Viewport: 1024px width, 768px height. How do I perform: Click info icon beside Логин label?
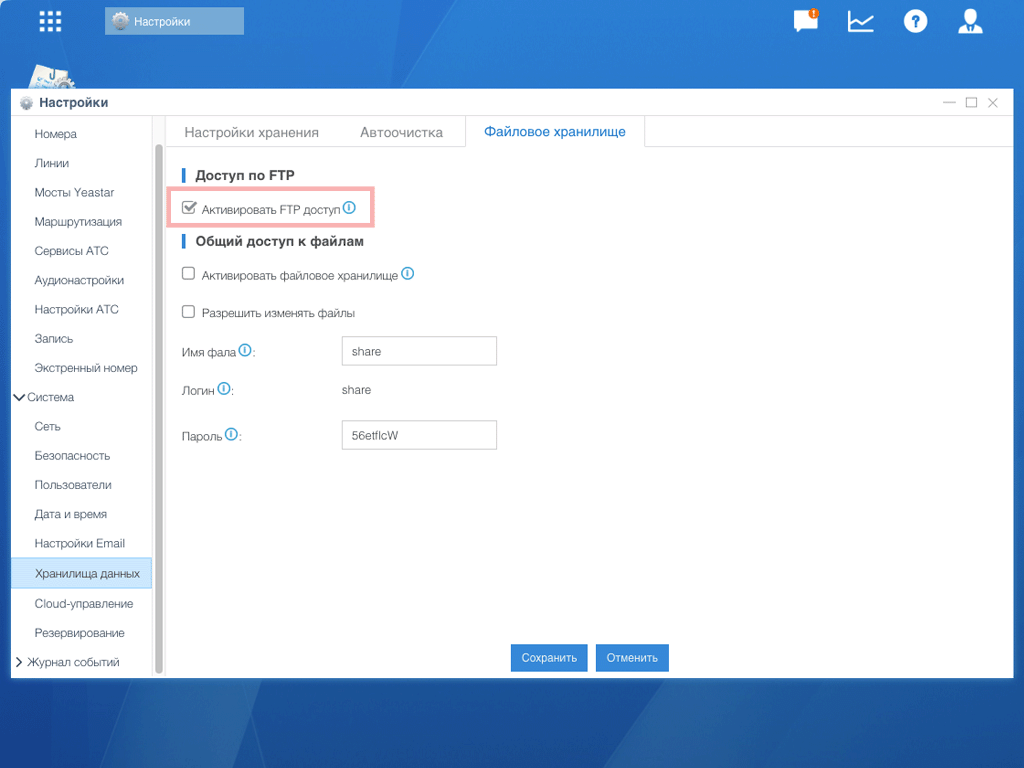(224, 388)
